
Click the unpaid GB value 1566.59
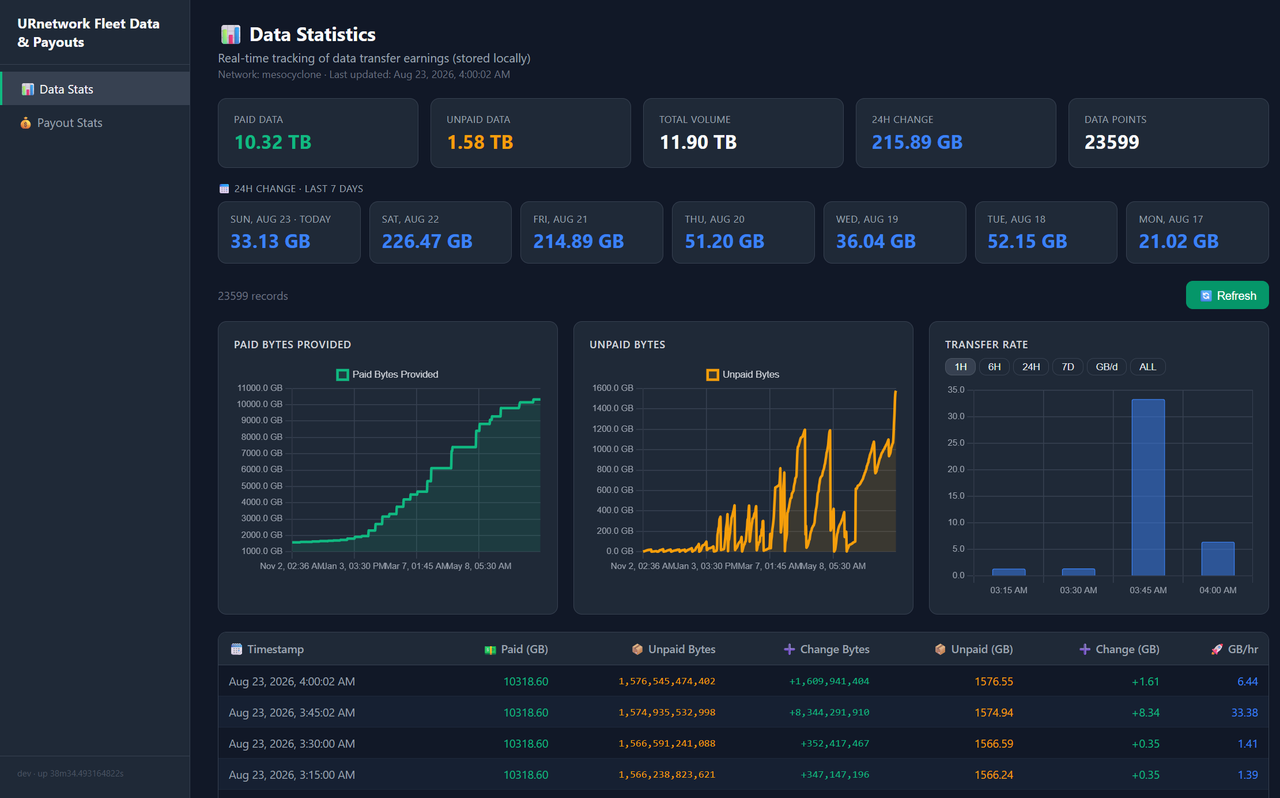click(x=994, y=744)
